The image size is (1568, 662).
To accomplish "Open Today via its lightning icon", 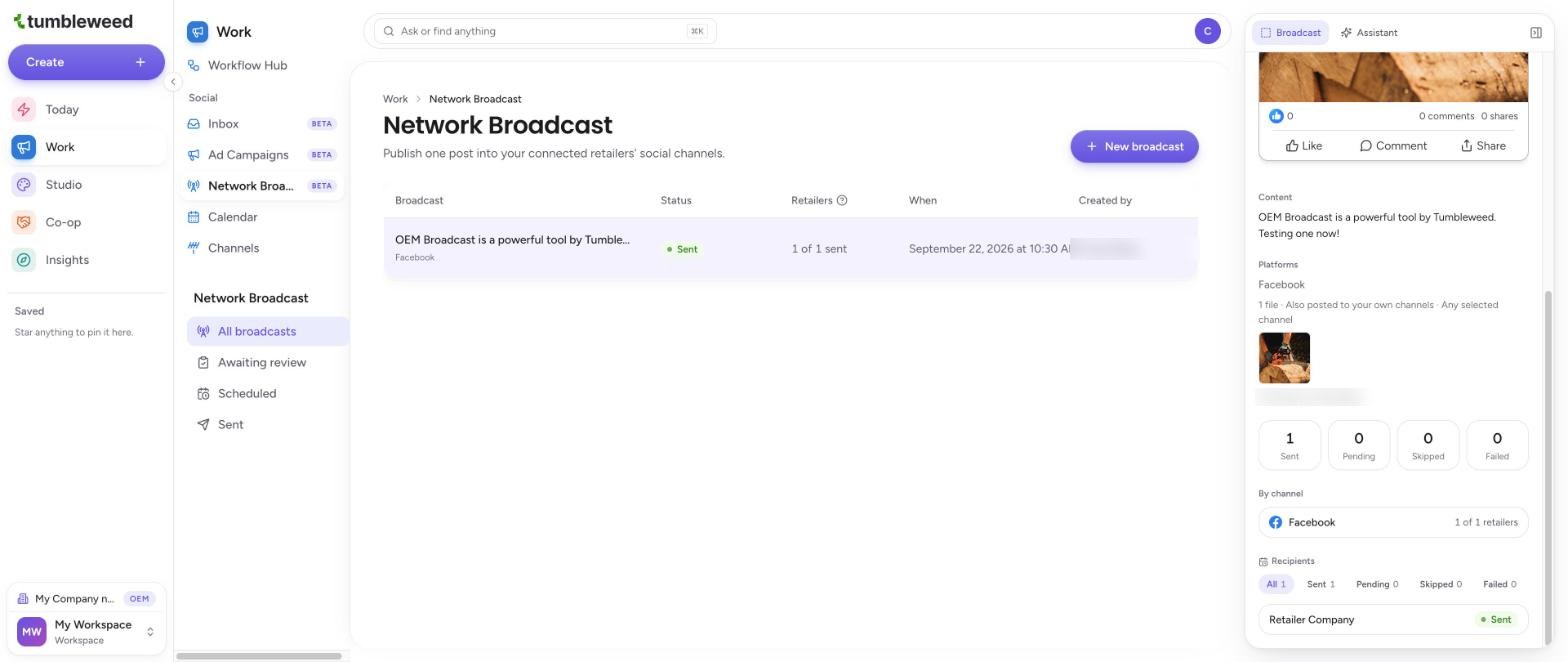I will [x=24, y=109].
